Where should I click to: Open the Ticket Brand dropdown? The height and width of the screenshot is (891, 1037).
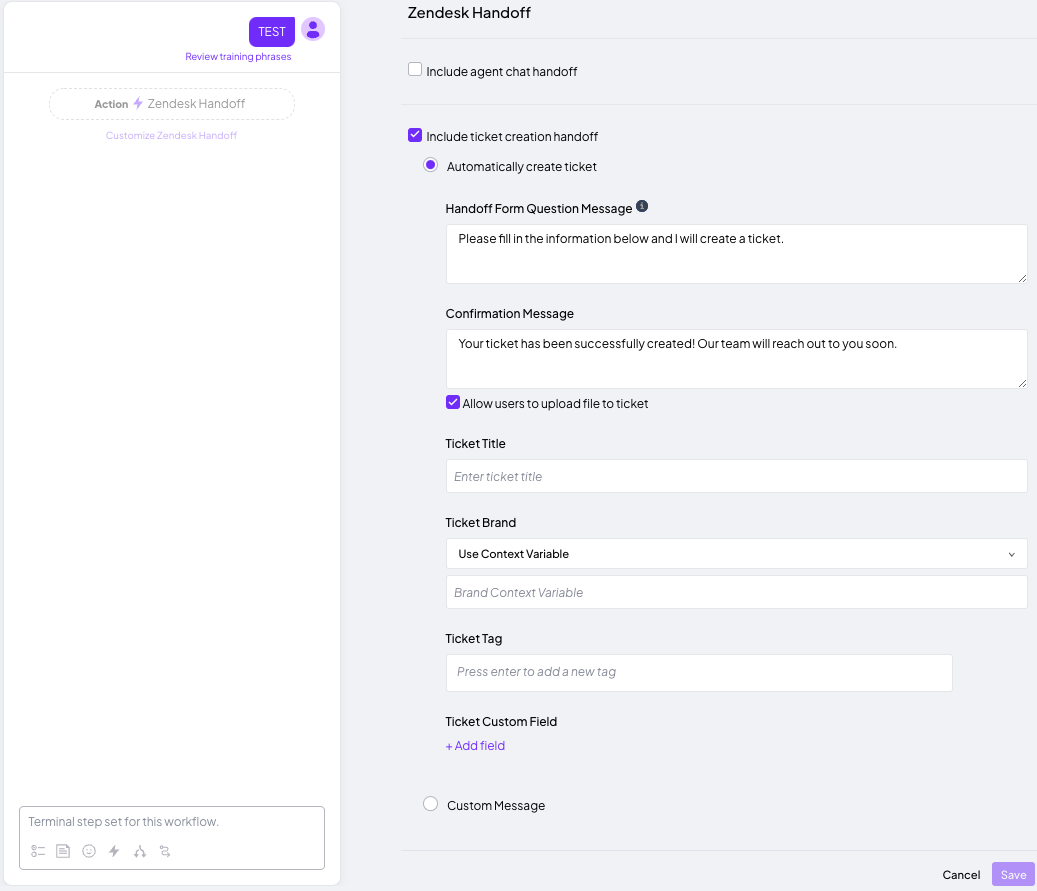click(x=736, y=554)
